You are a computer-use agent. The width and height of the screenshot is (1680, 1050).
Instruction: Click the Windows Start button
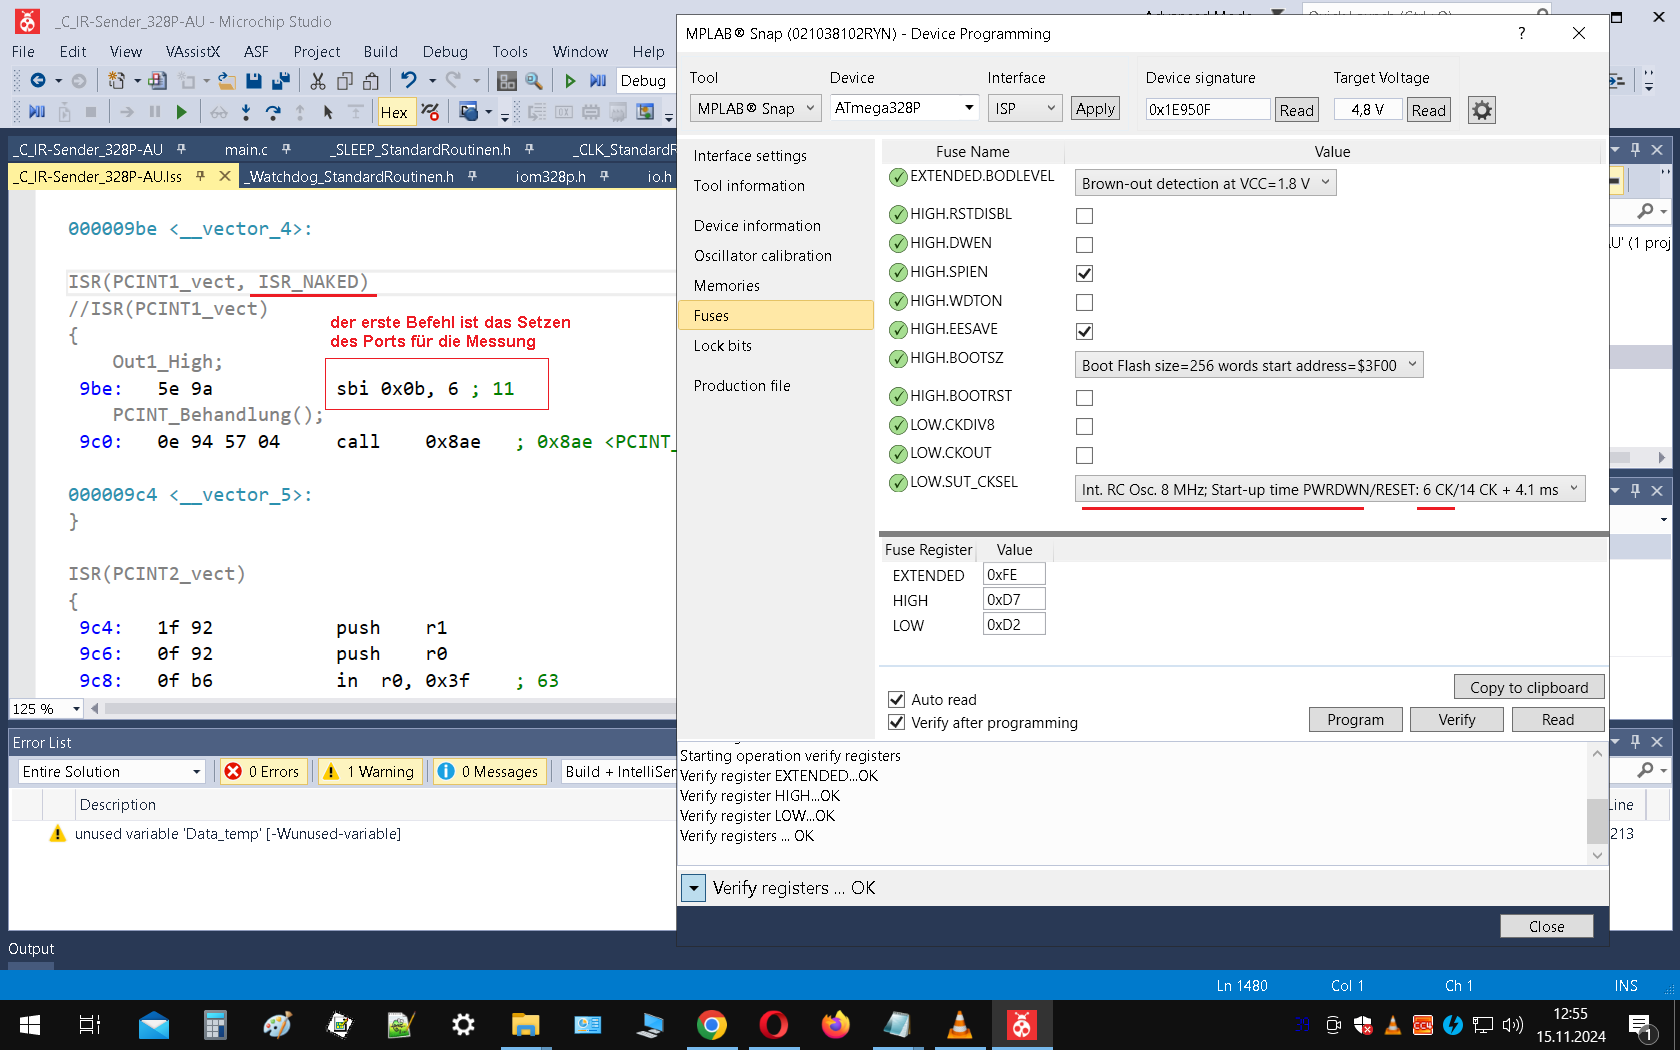point(30,1025)
